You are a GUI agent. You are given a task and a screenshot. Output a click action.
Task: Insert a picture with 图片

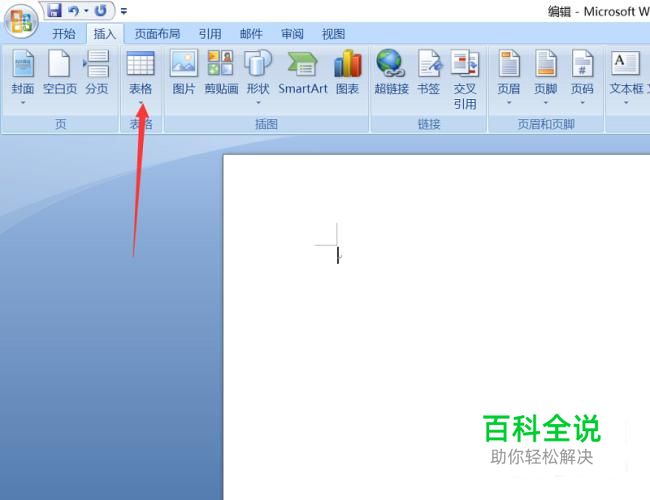click(x=184, y=72)
